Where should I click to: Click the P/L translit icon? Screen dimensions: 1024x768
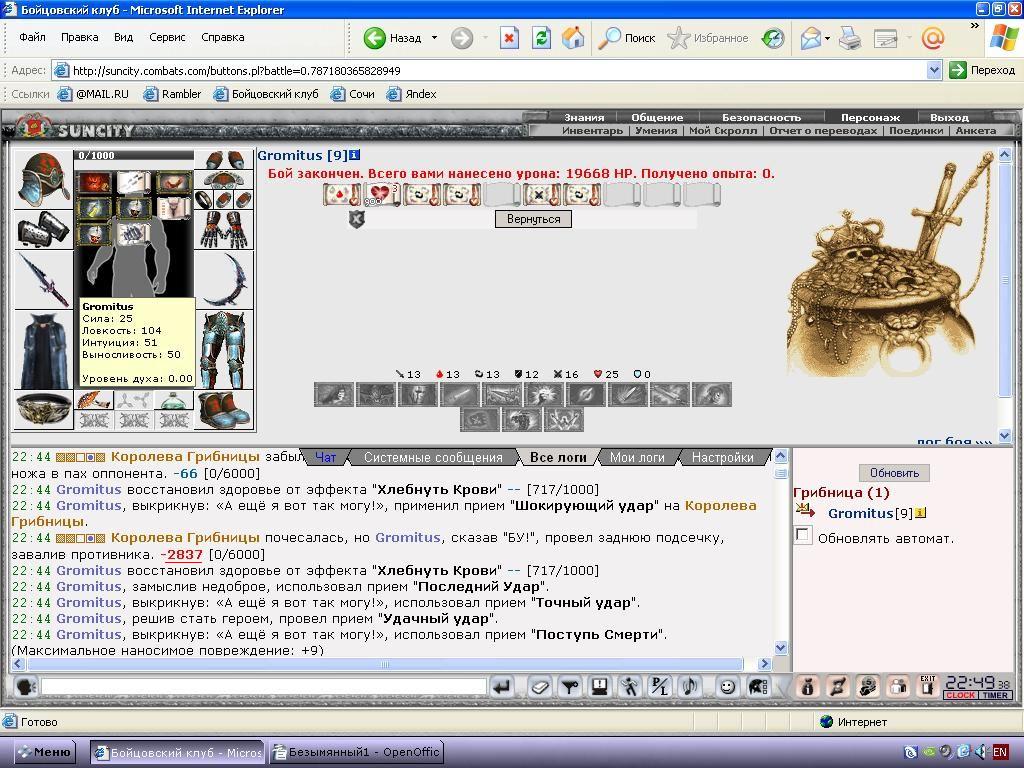tap(660, 687)
